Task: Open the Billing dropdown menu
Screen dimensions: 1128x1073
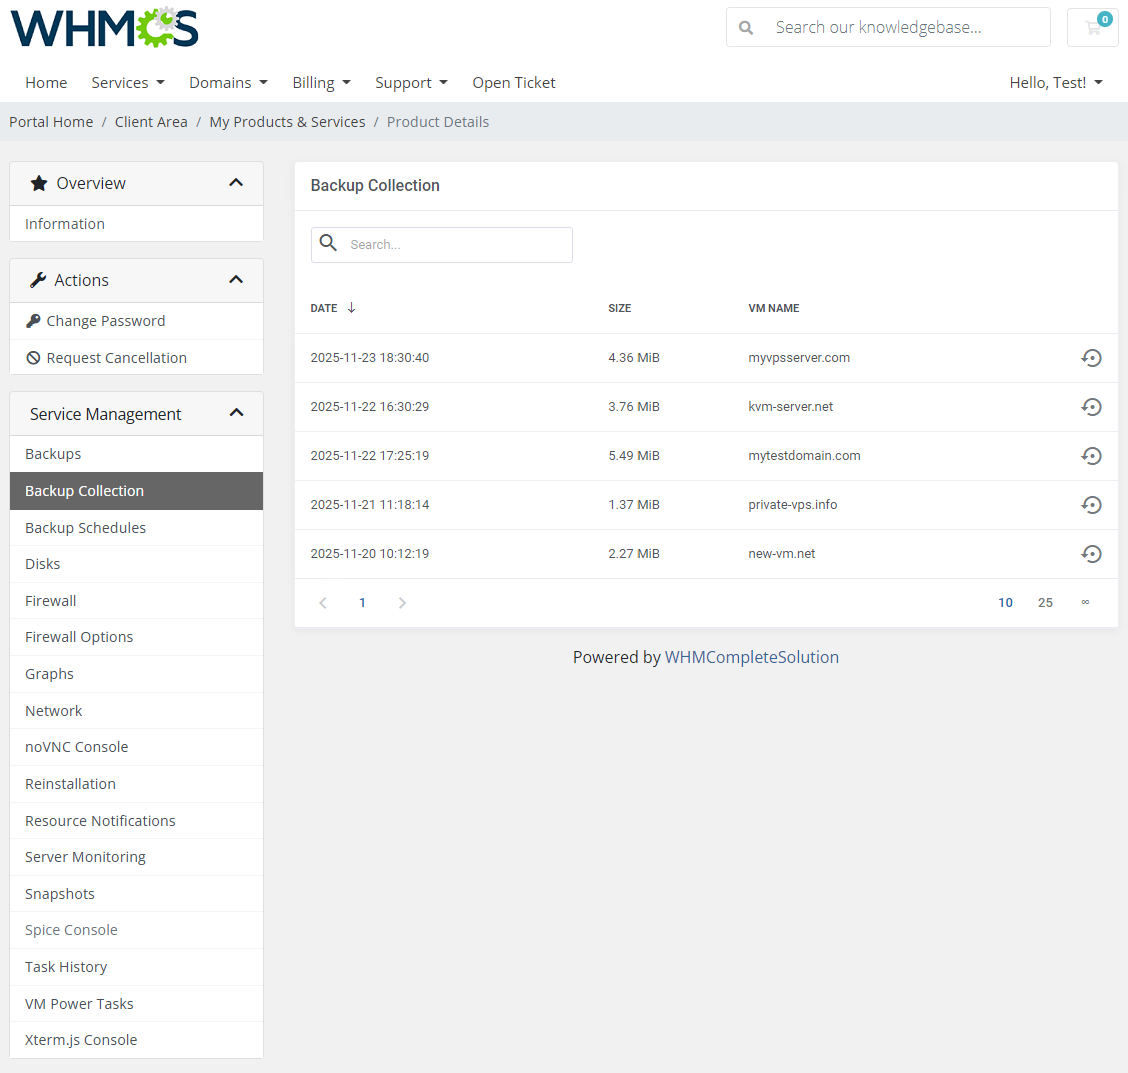Action: tap(321, 82)
